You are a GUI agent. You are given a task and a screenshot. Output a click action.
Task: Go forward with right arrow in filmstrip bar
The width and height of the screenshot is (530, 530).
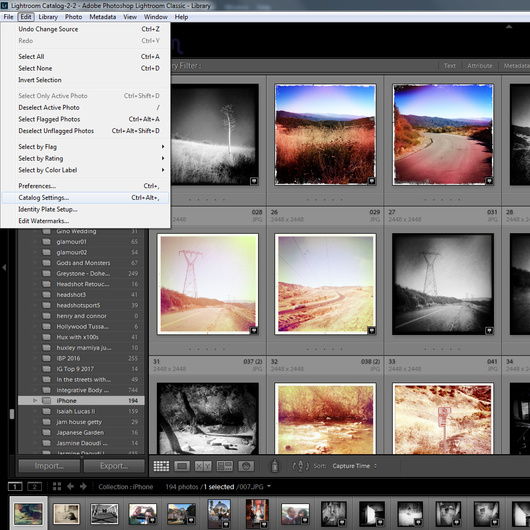pyautogui.click(x=83, y=486)
